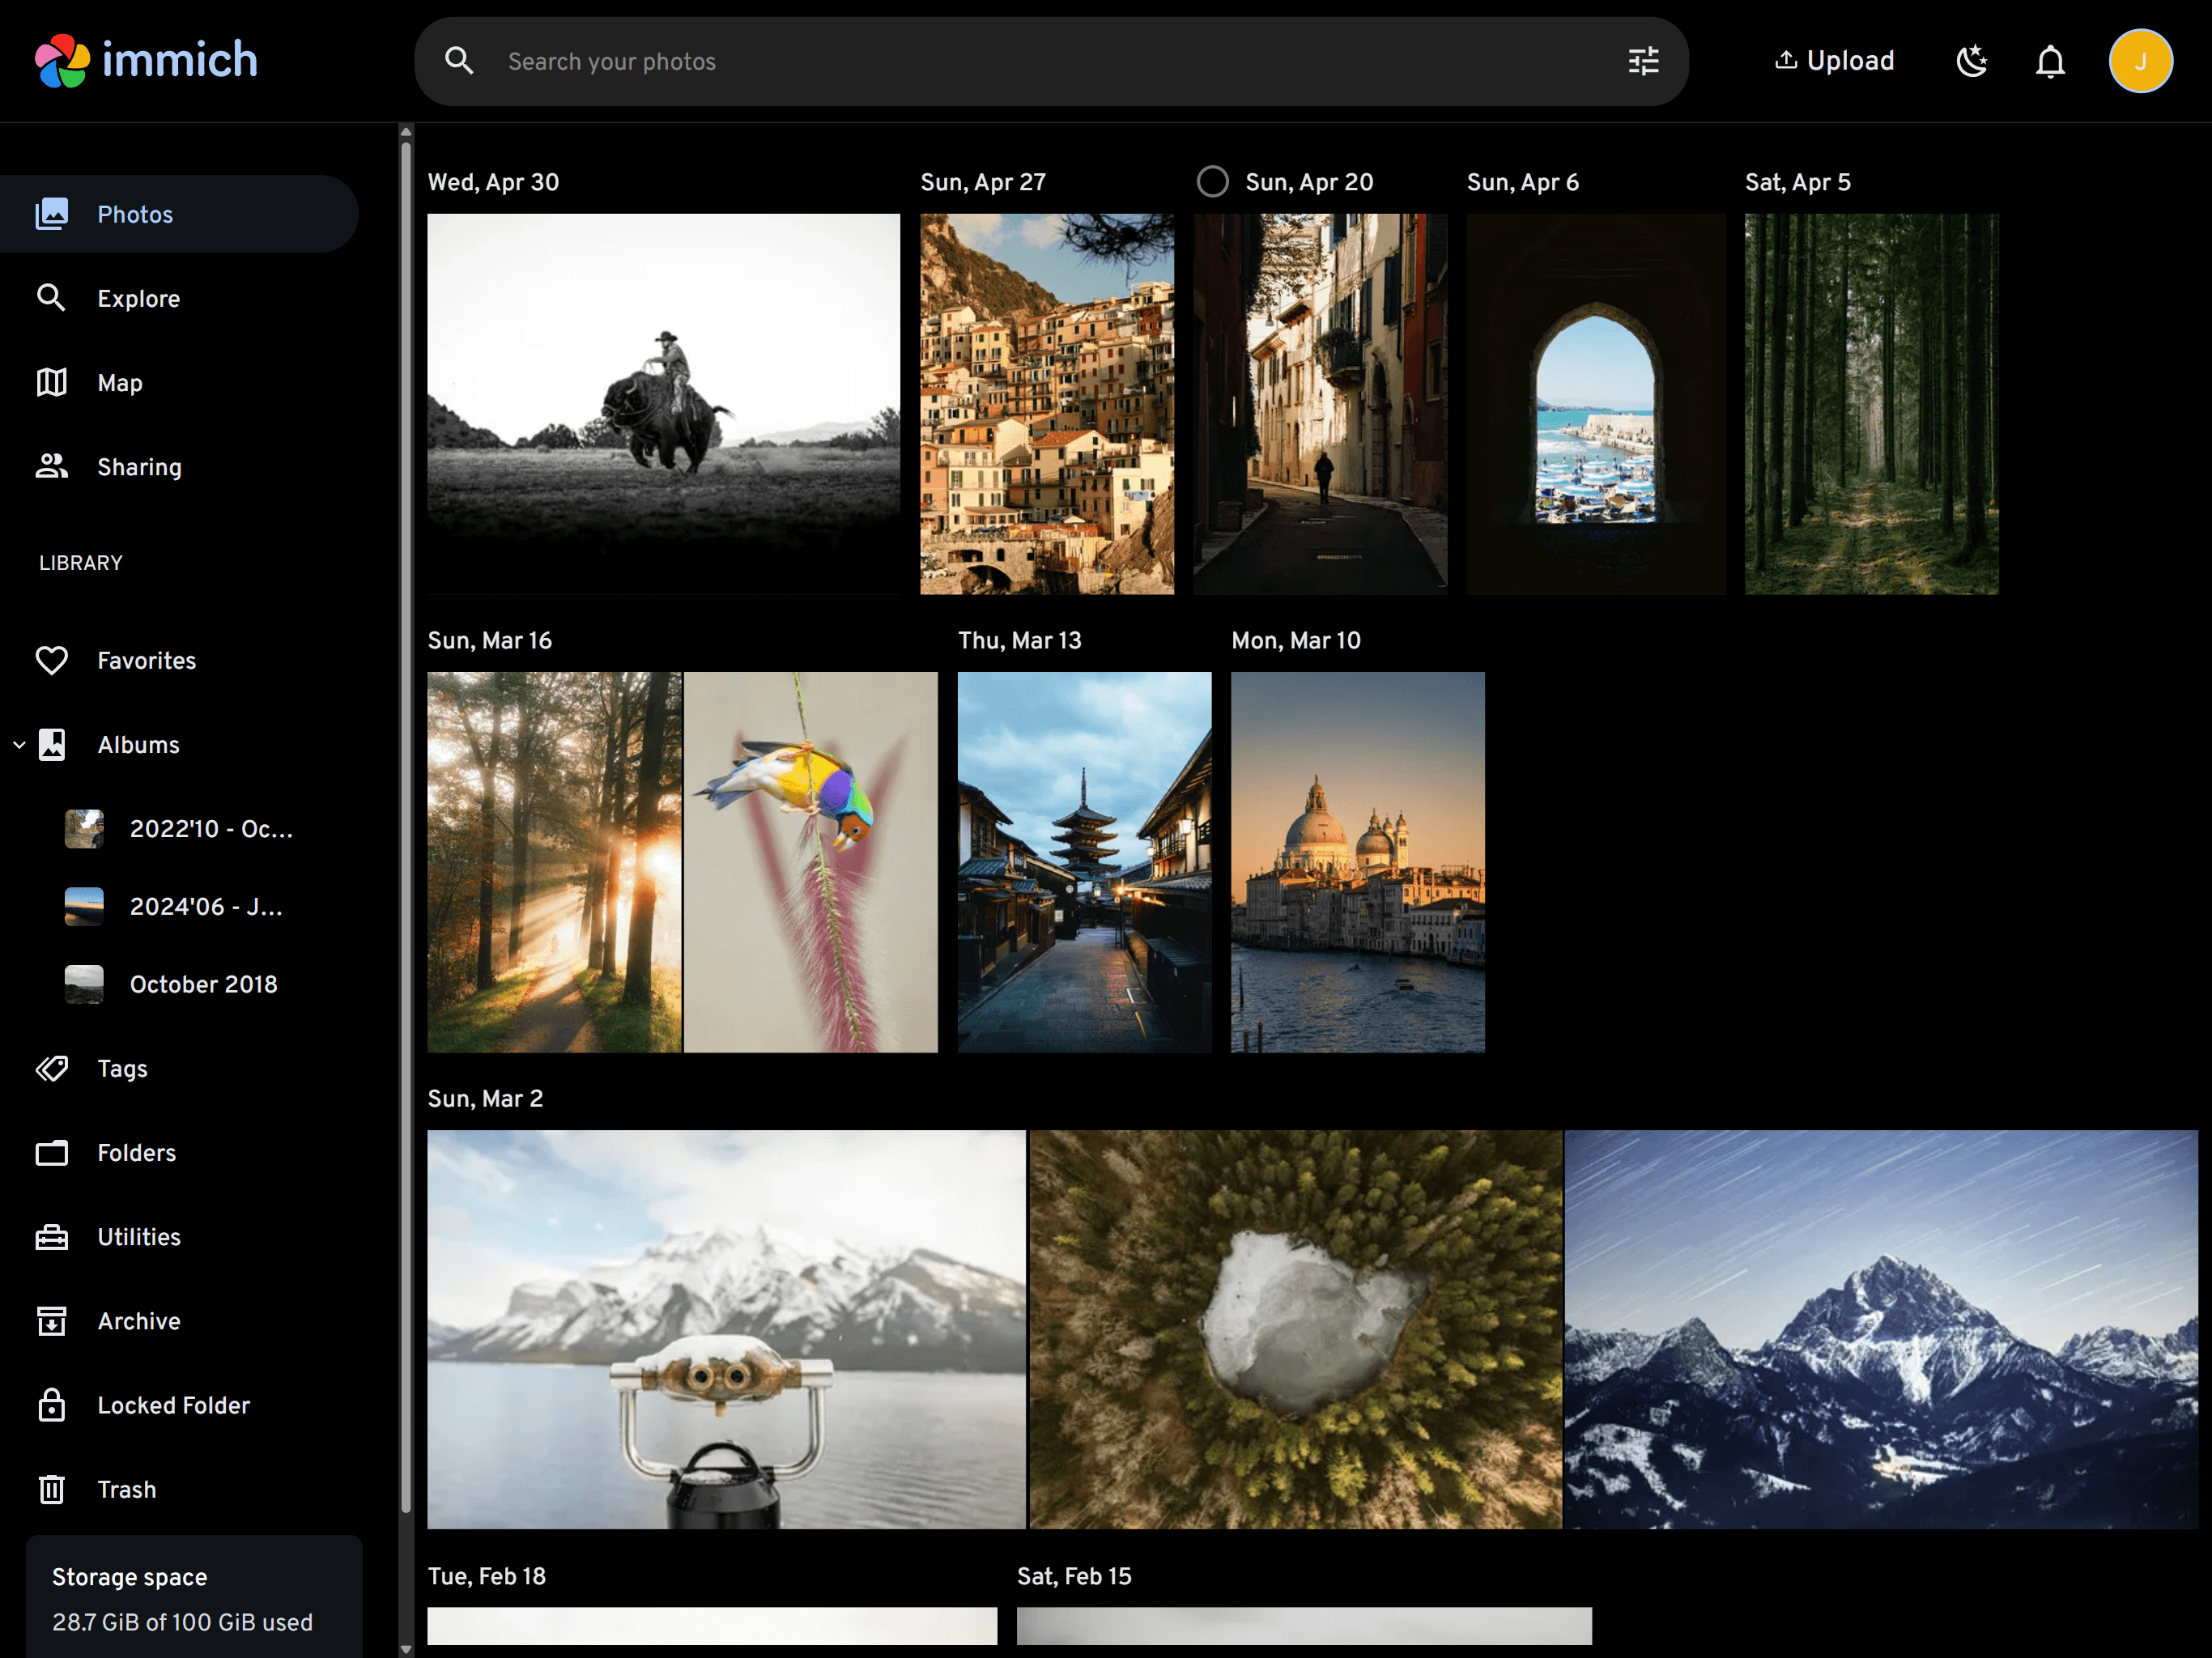
Task: Click the Photos sidebar icon
Action: click(52, 214)
